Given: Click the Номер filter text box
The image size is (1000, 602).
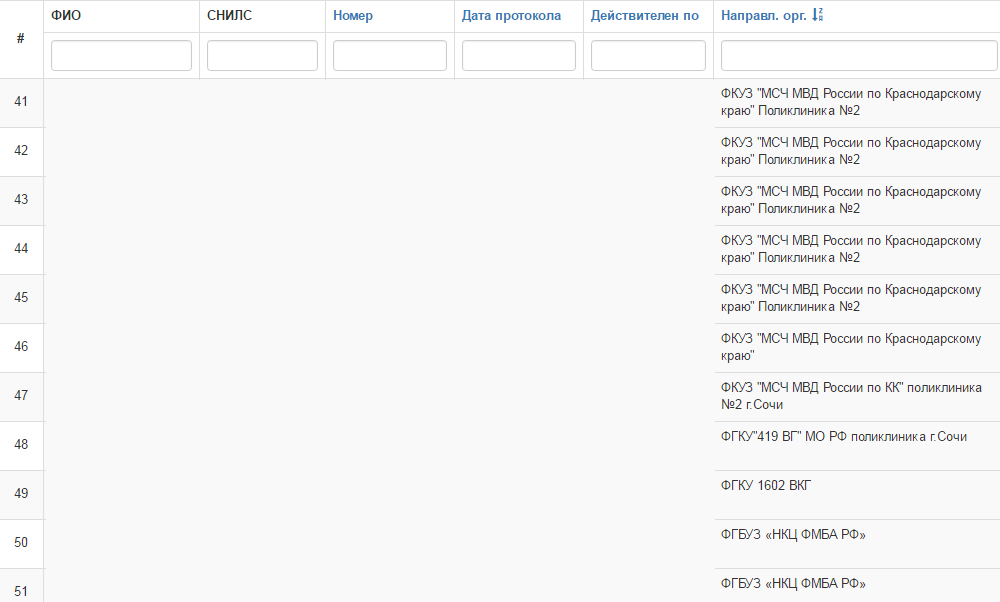Looking at the screenshot, I should (x=390, y=56).
